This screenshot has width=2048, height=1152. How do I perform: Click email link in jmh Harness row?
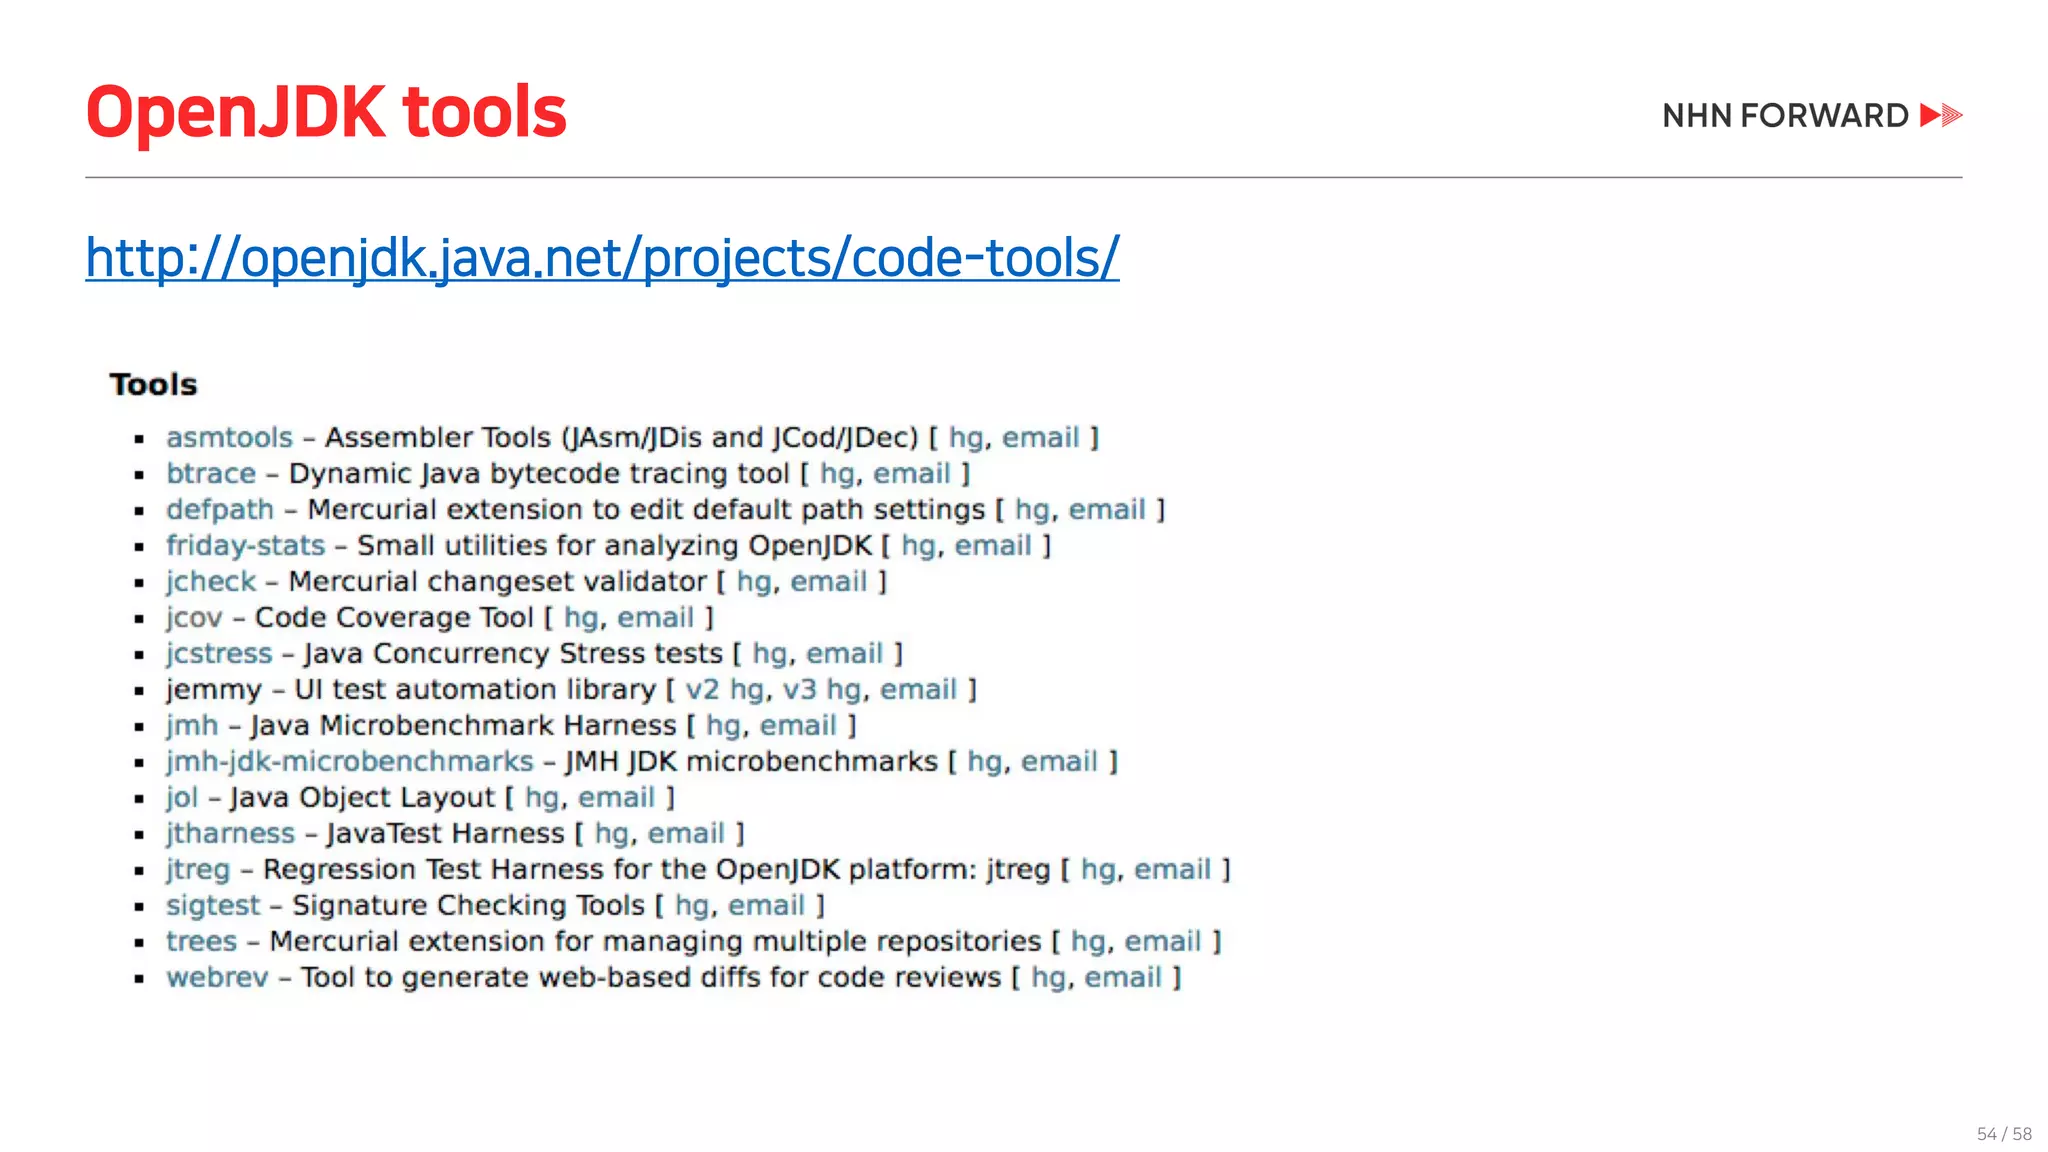[x=799, y=726]
